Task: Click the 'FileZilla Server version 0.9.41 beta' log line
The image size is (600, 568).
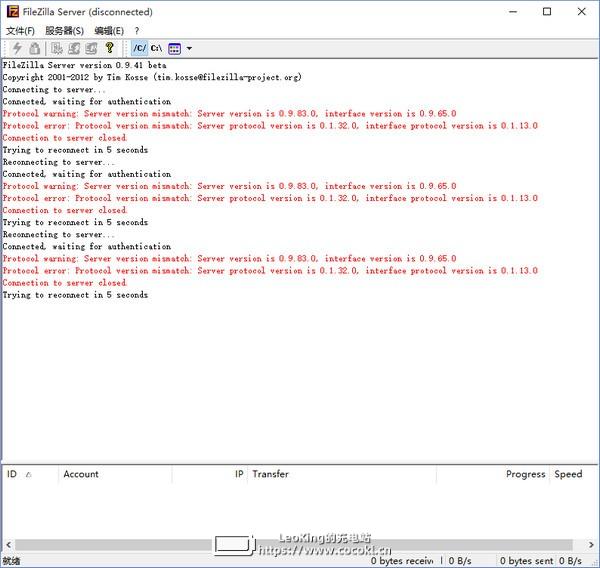Action: [x=84, y=65]
